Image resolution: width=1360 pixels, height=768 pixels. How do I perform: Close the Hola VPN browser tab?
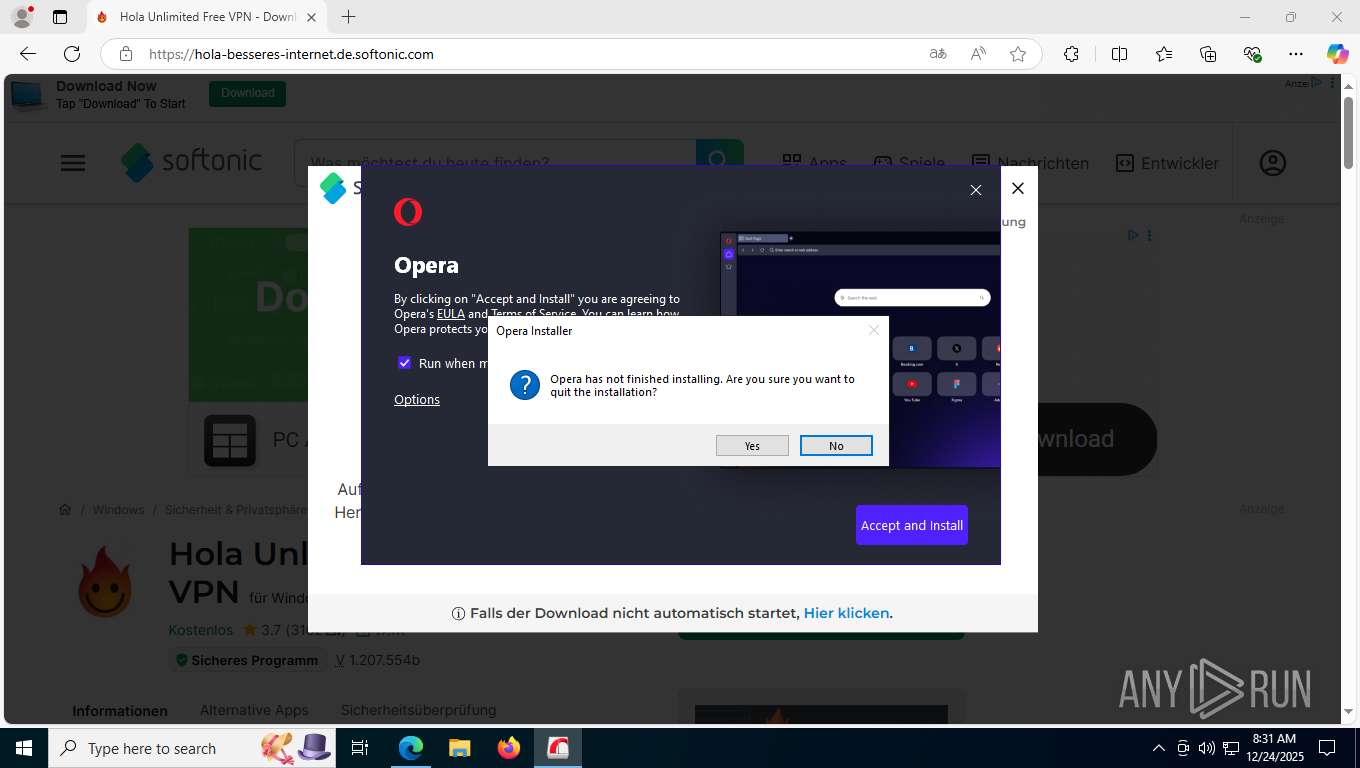pos(311,17)
